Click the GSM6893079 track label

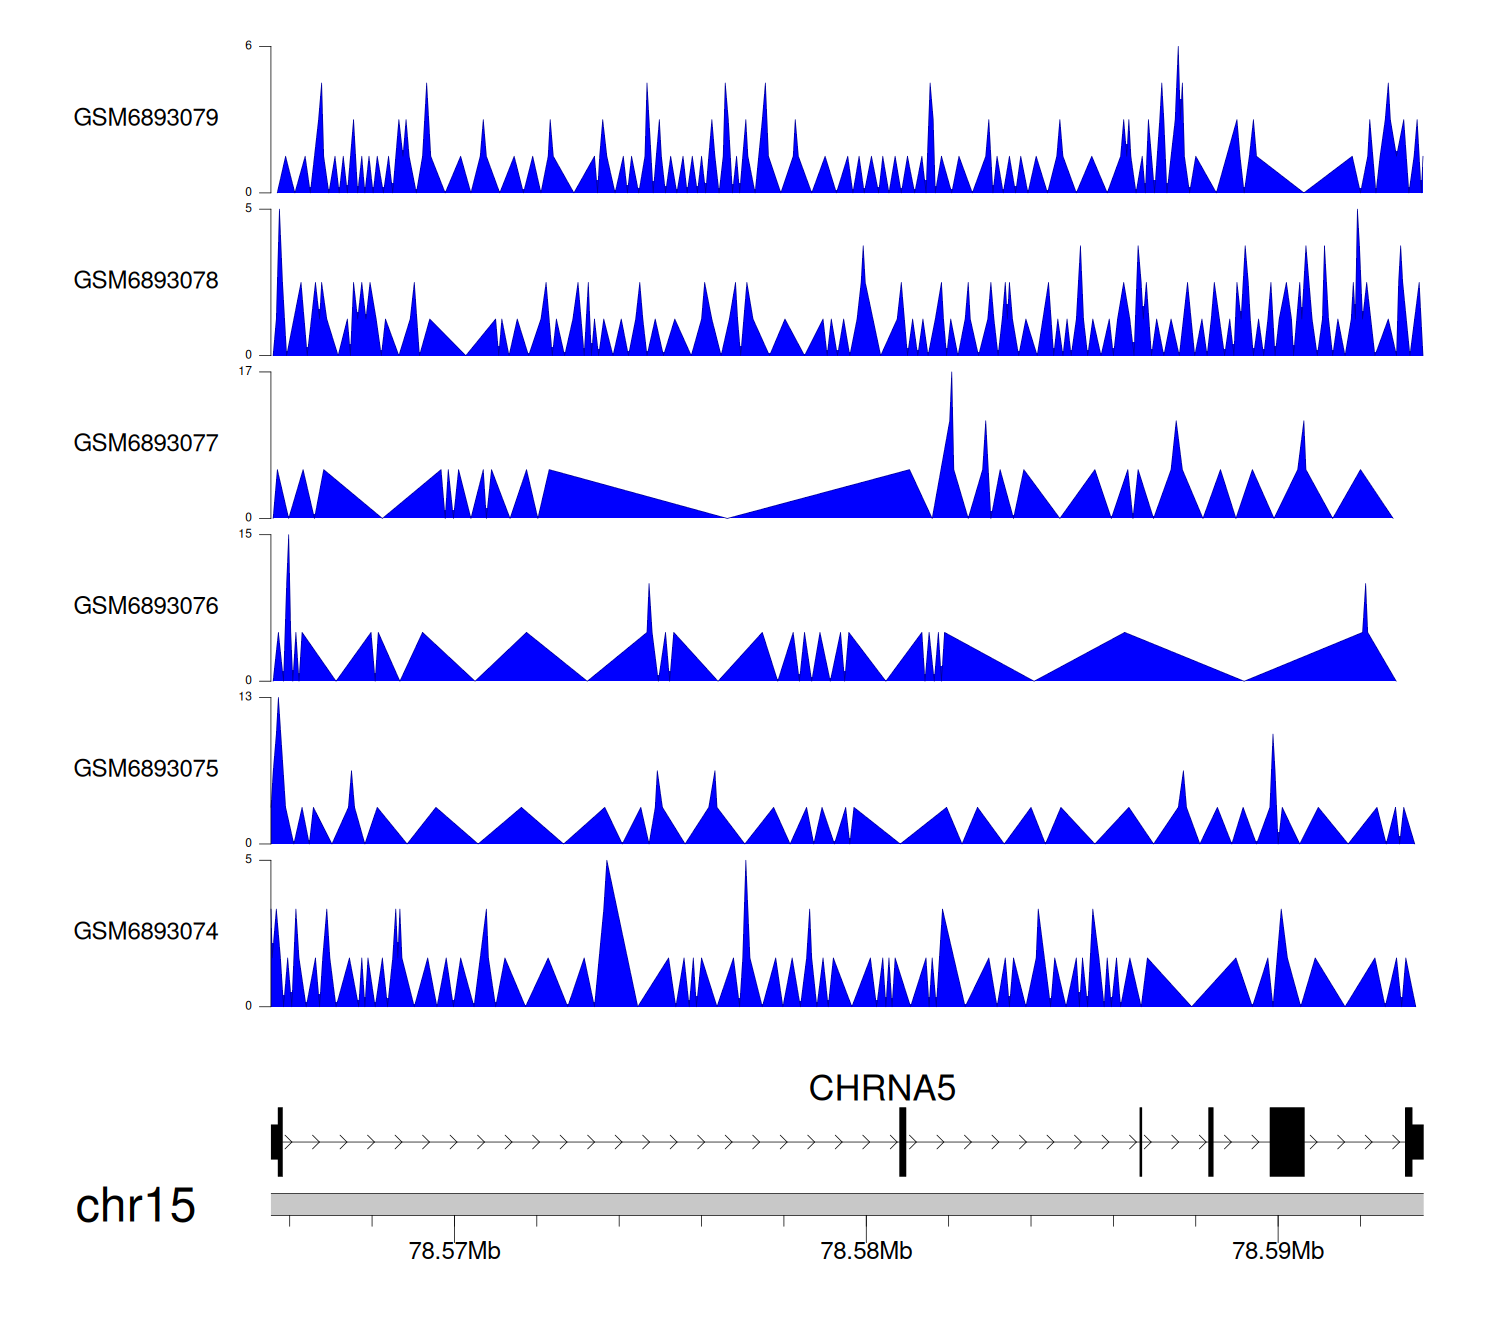click(x=146, y=118)
